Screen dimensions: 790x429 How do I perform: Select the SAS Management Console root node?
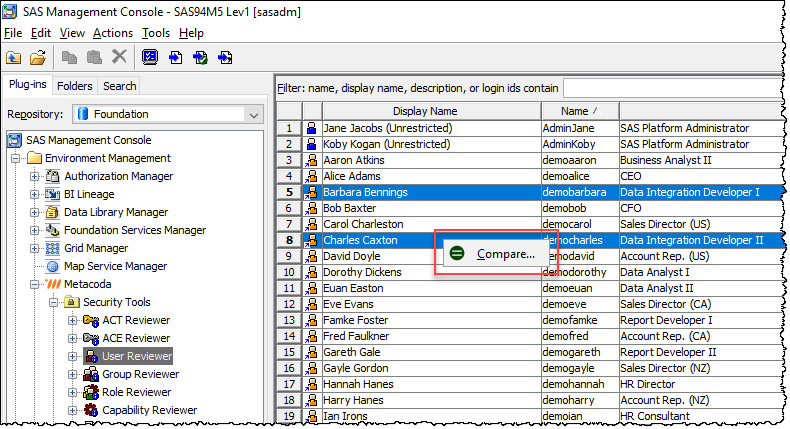pos(89,140)
